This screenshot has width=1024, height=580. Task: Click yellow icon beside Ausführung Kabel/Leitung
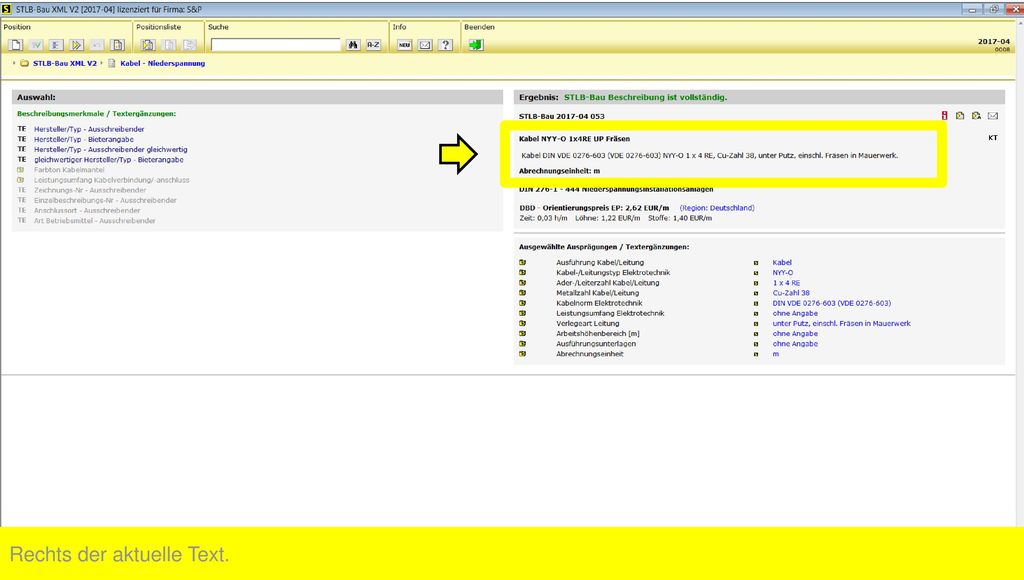click(x=522, y=263)
